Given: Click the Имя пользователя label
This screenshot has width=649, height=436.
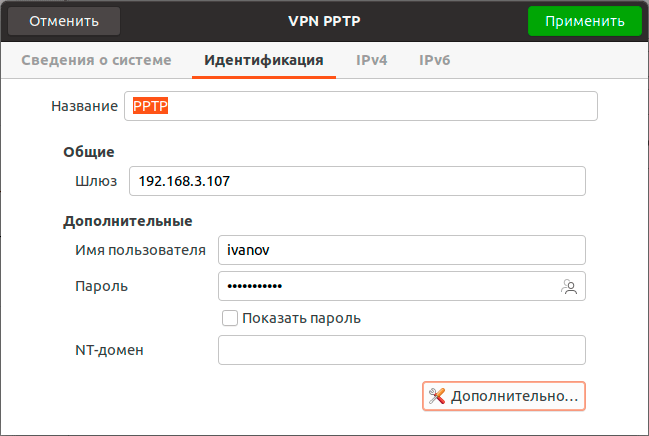Looking at the screenshot, I should (140, 250).
